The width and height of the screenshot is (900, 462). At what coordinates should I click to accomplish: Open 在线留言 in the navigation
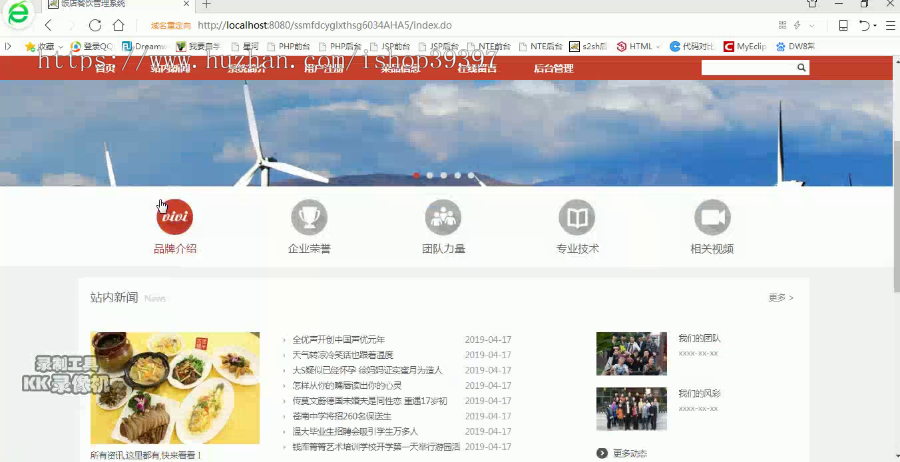[x=477, y=68]
